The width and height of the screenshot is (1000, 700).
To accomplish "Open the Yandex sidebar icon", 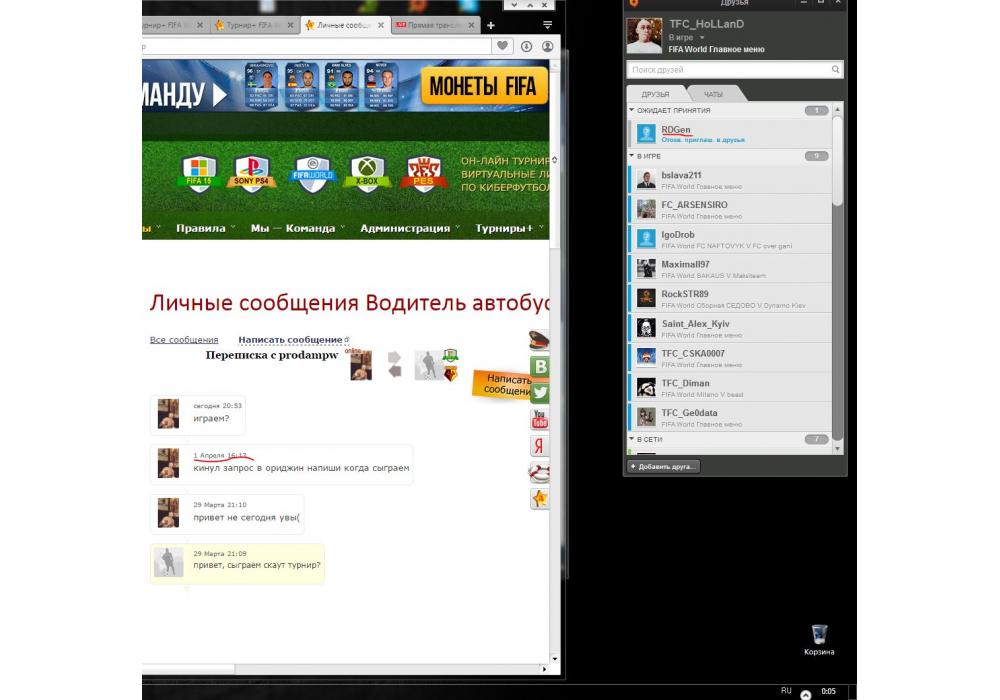I will [x=540, y=445].
